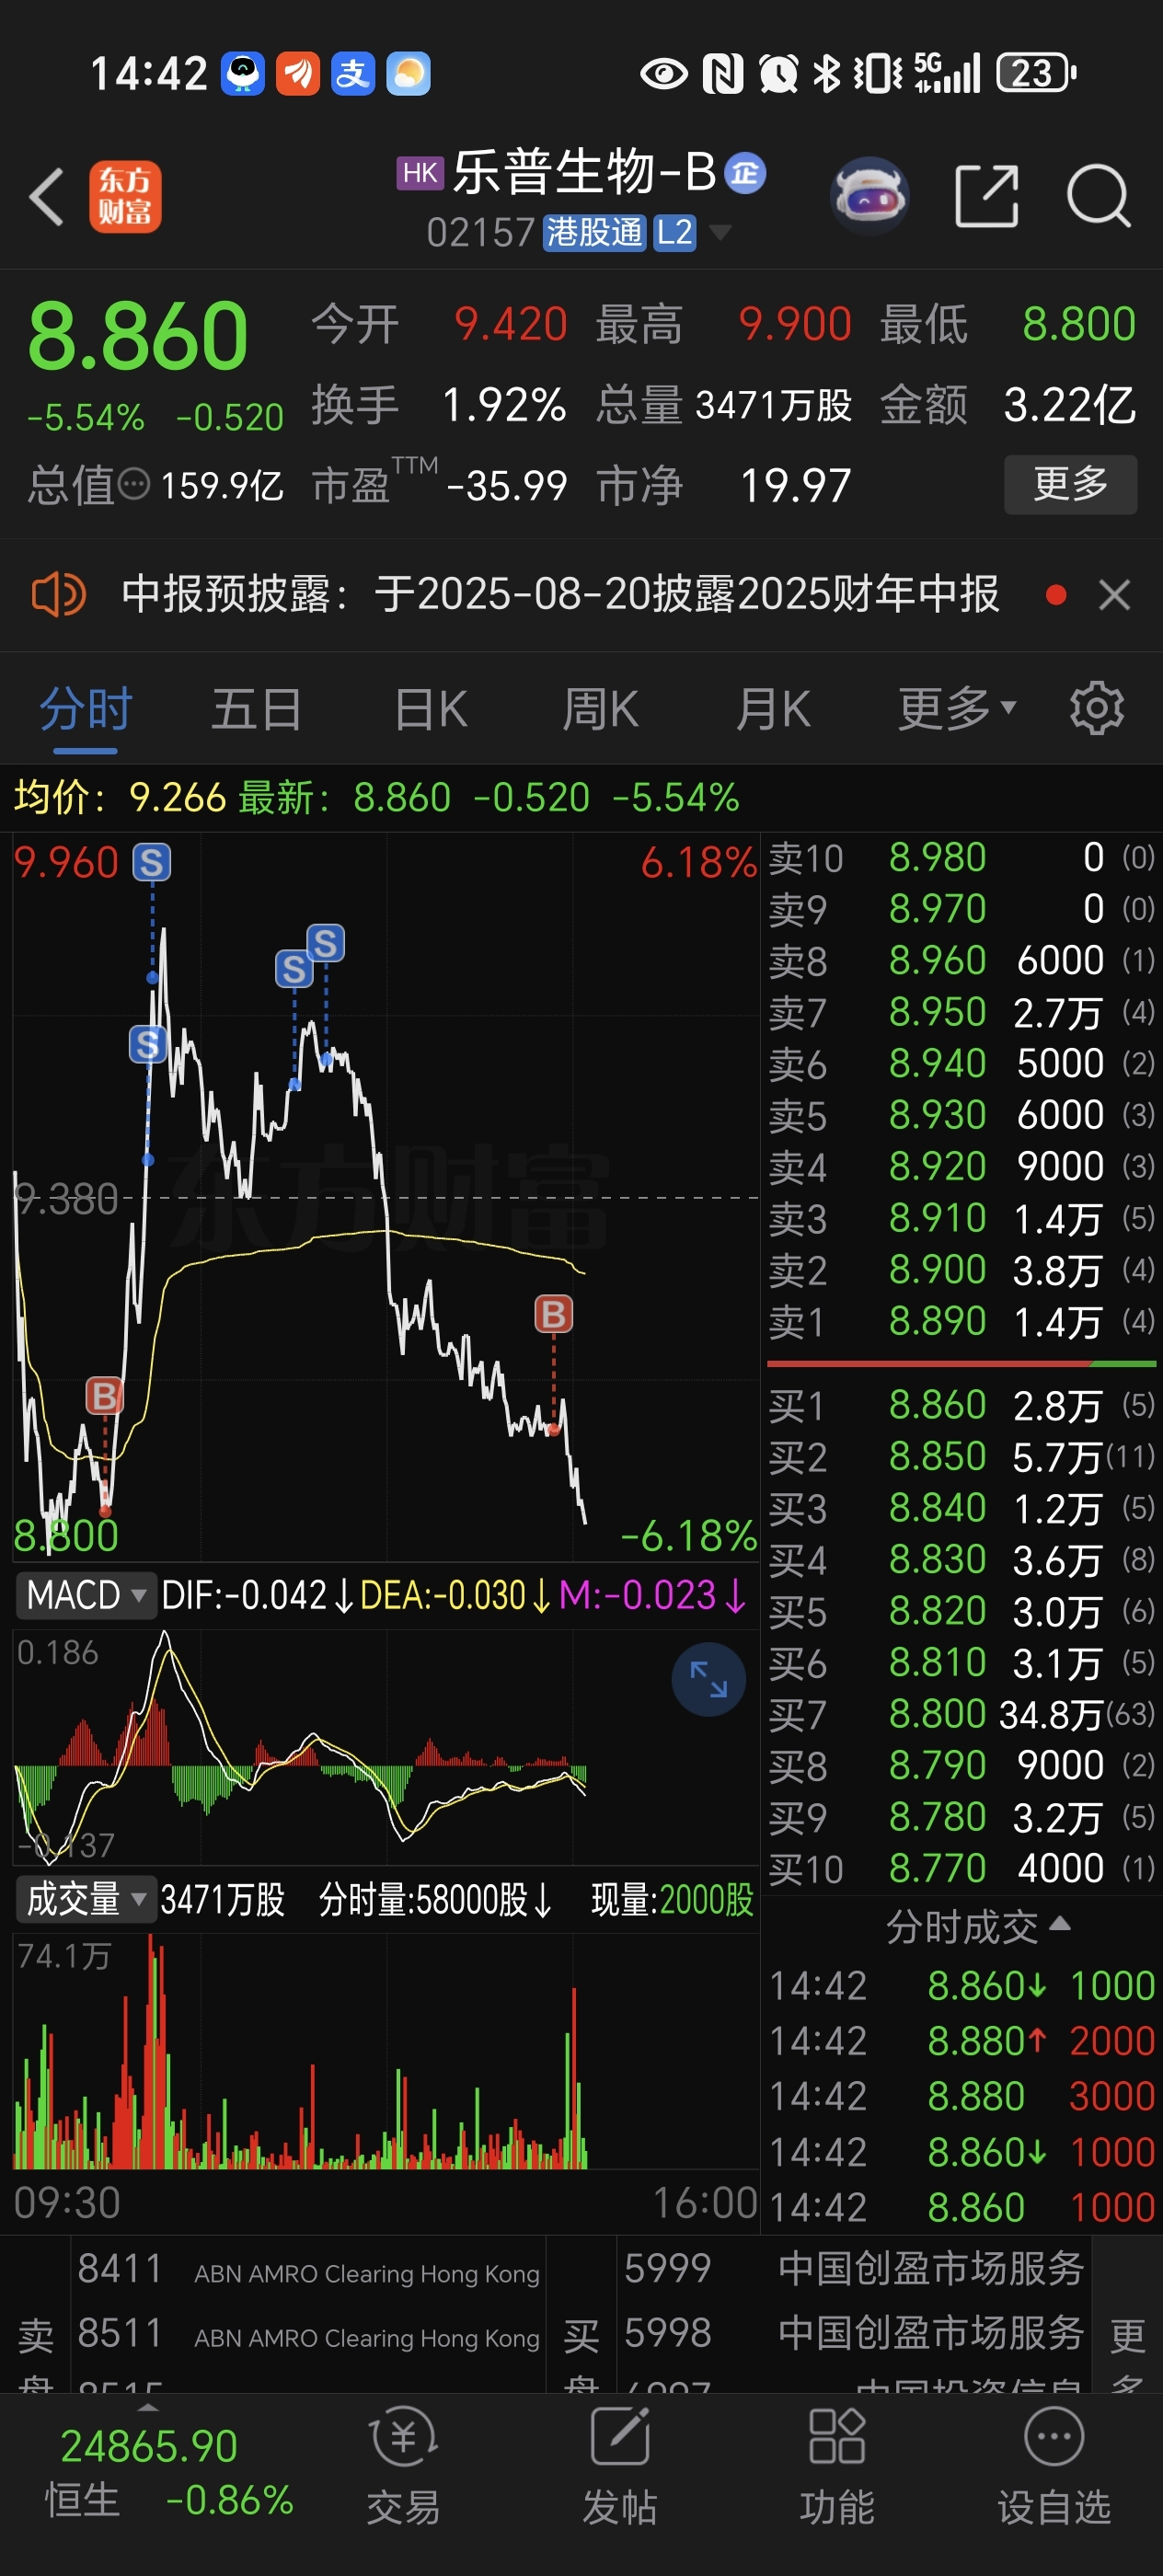Tap 5999 中国创盈市场服务 broker row
This screenshot has height=2576, width=1163.
pos(854,2268)
